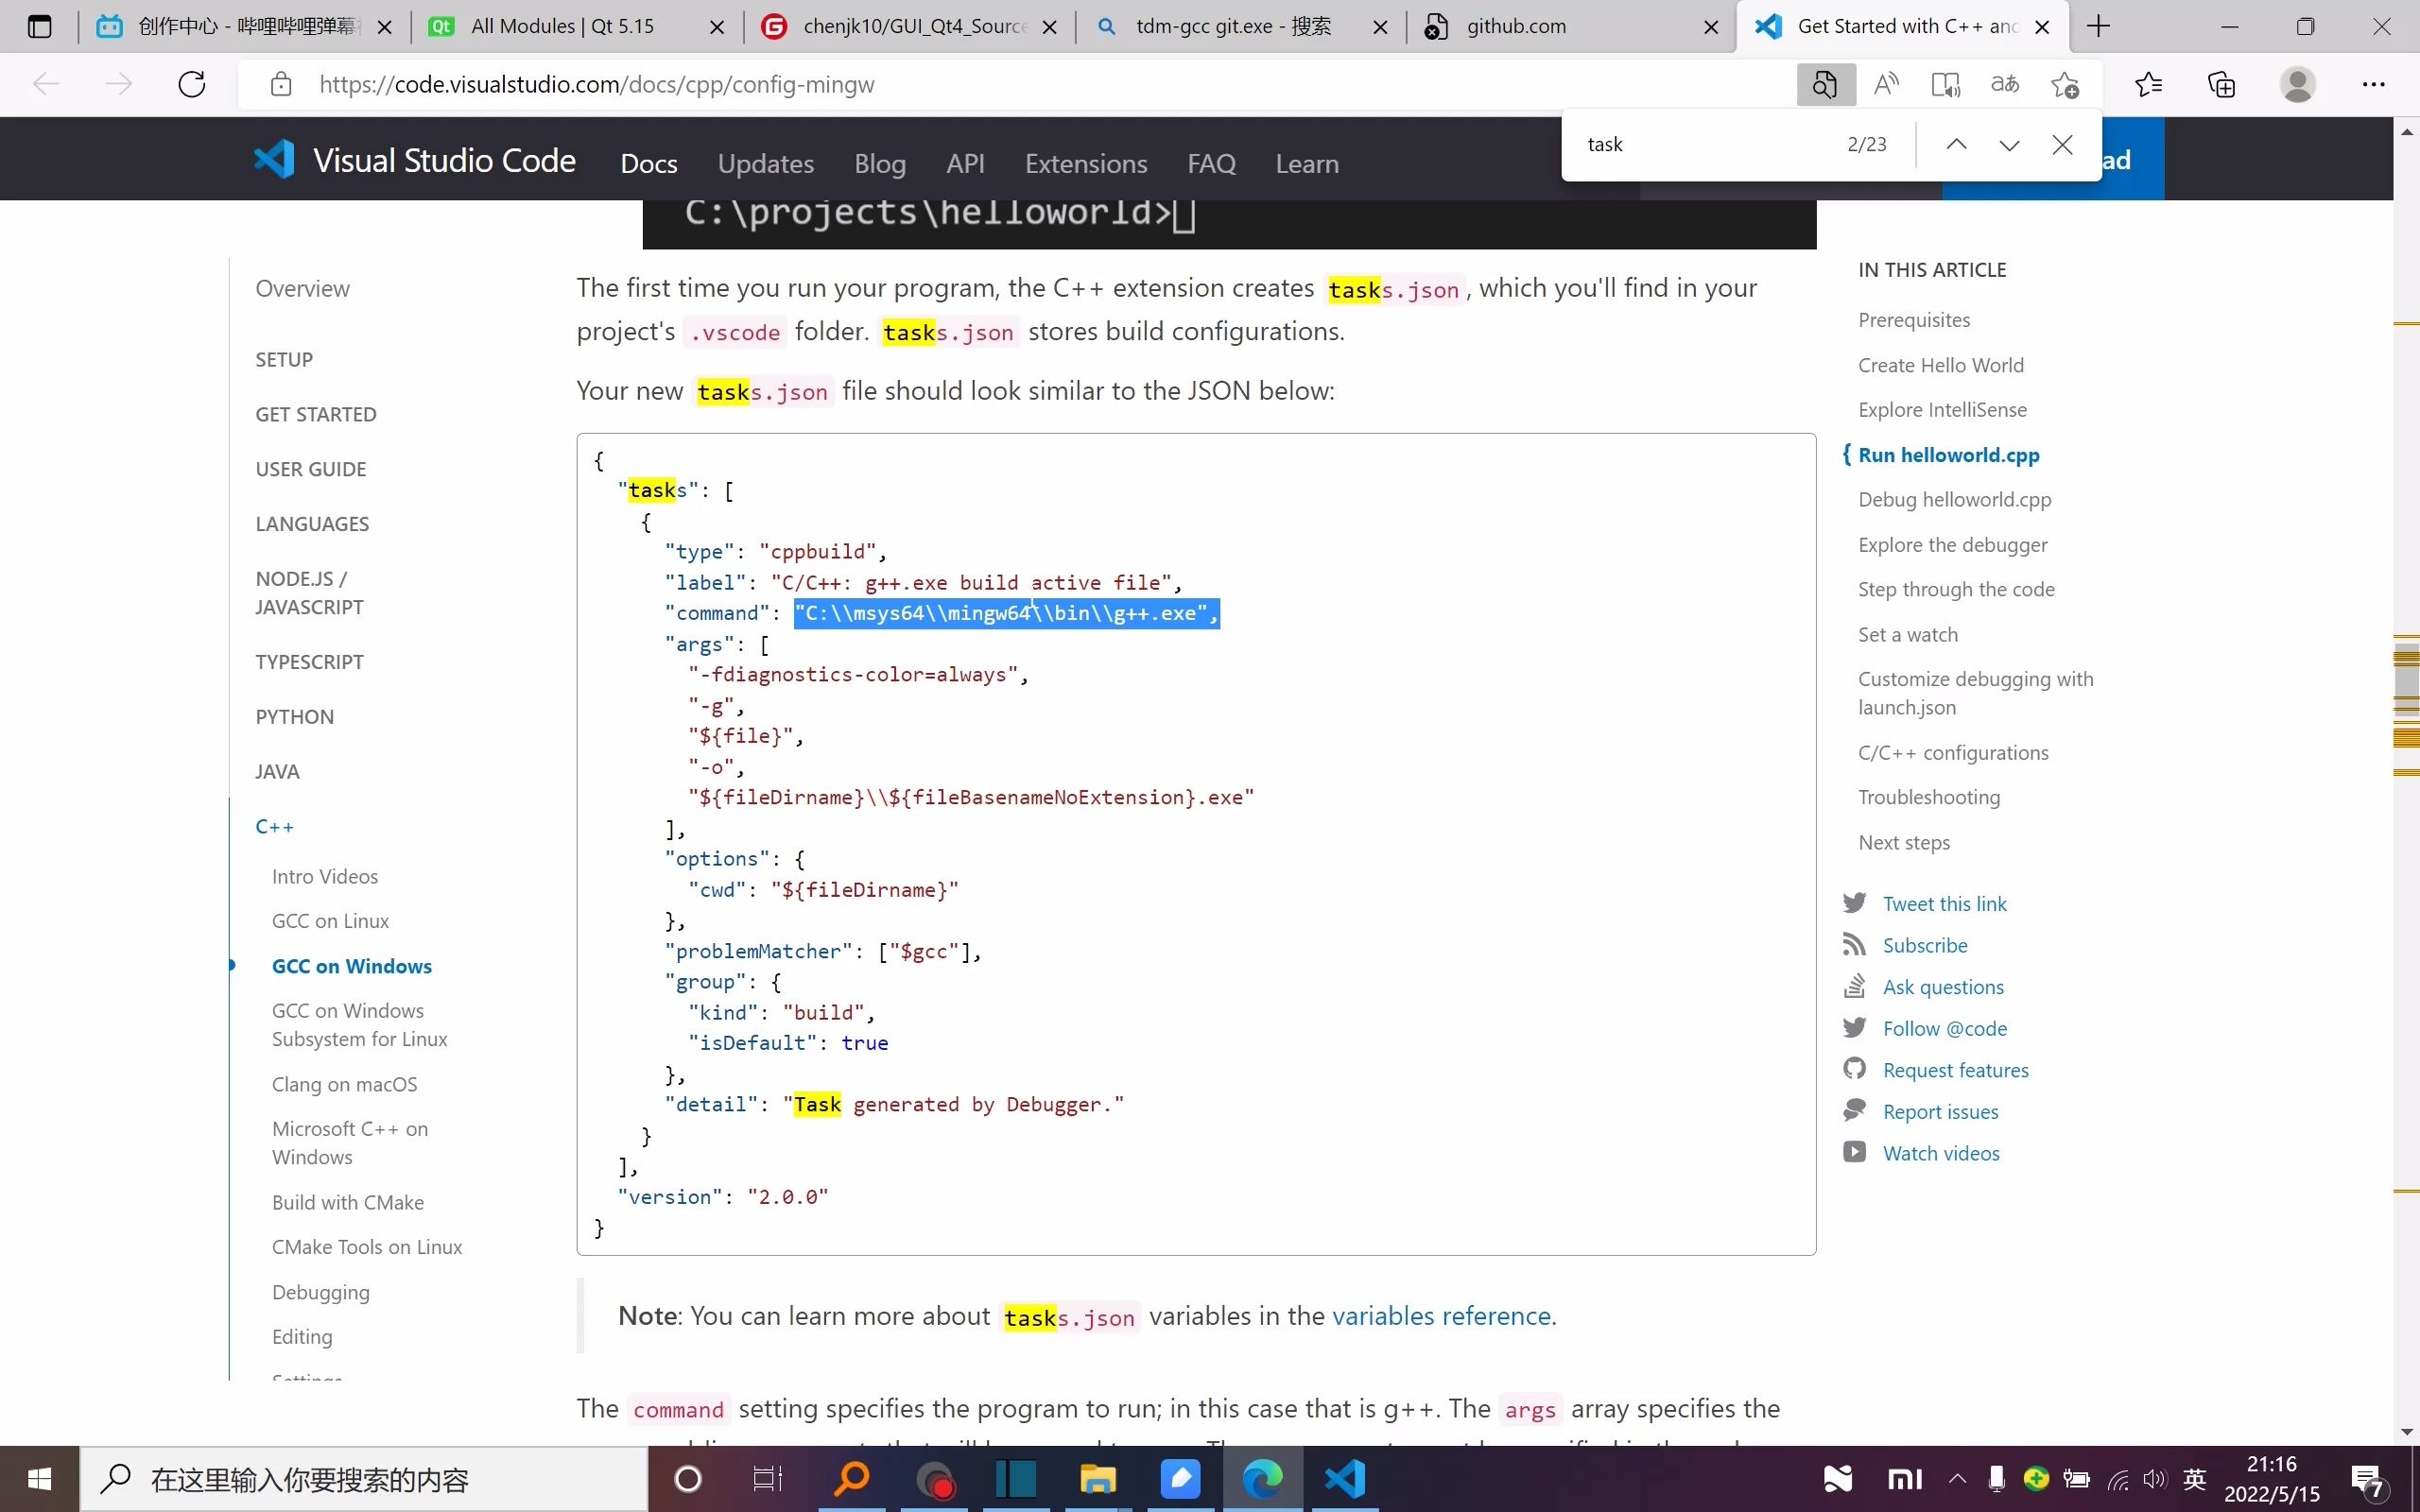Viewport: 2420px width, 1512px height.
Task: Add this page to favorites
Action: tap(2066, 84)
